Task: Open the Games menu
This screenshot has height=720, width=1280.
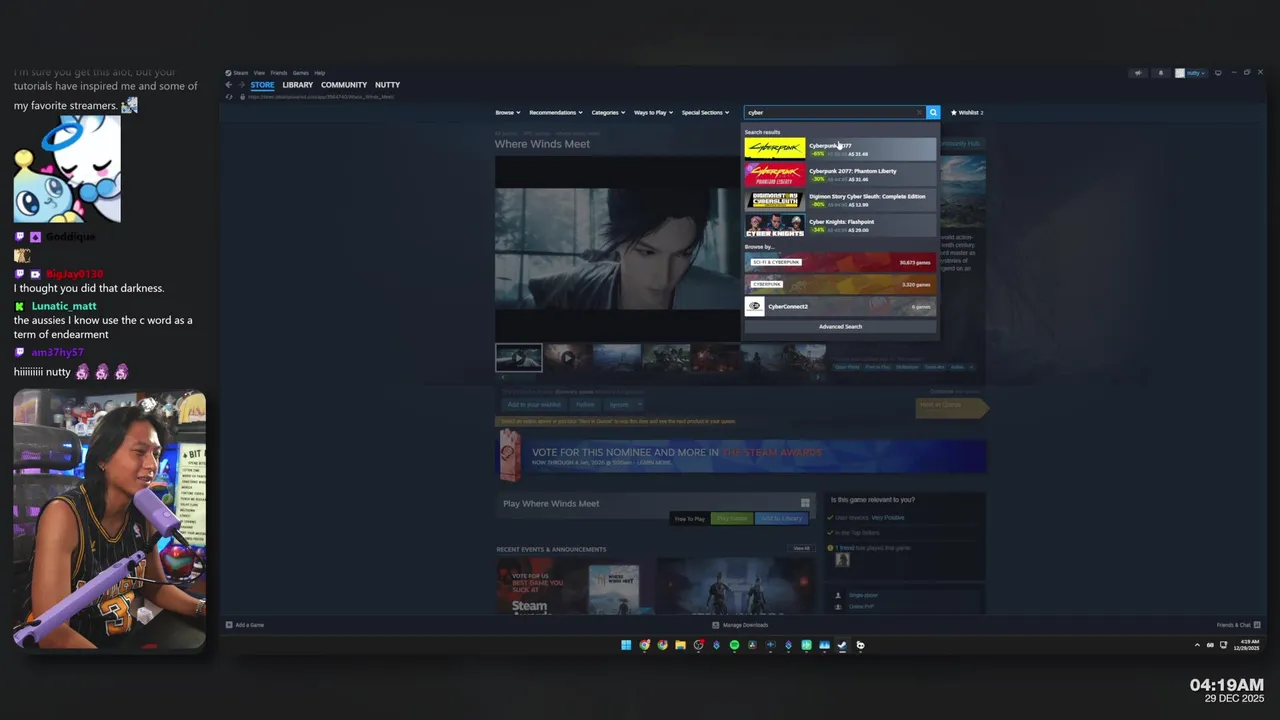Action: coord(300,73)
